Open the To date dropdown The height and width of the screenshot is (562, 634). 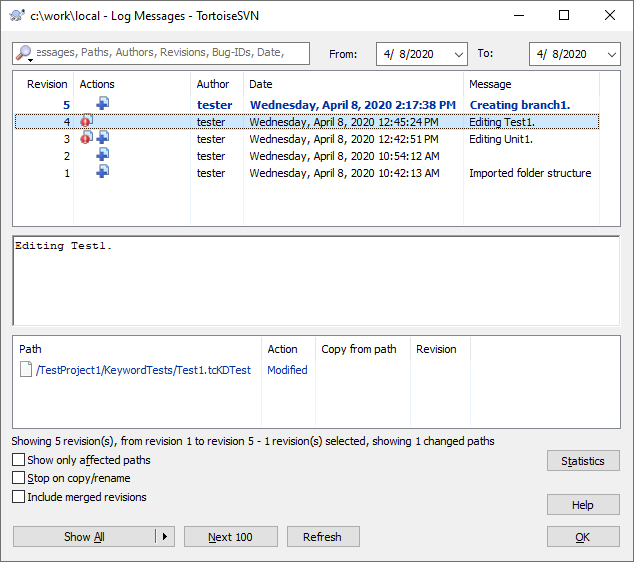tap(610, 54)
